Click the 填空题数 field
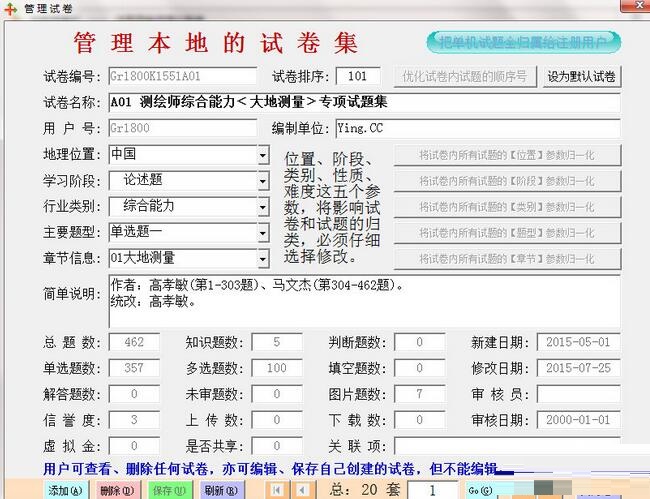650x499 pixels. pos(420,368)
